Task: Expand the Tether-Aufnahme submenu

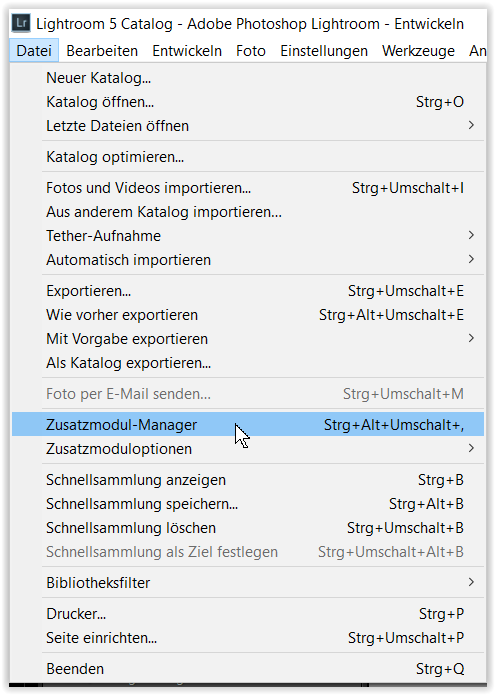Action: [248, 236]
